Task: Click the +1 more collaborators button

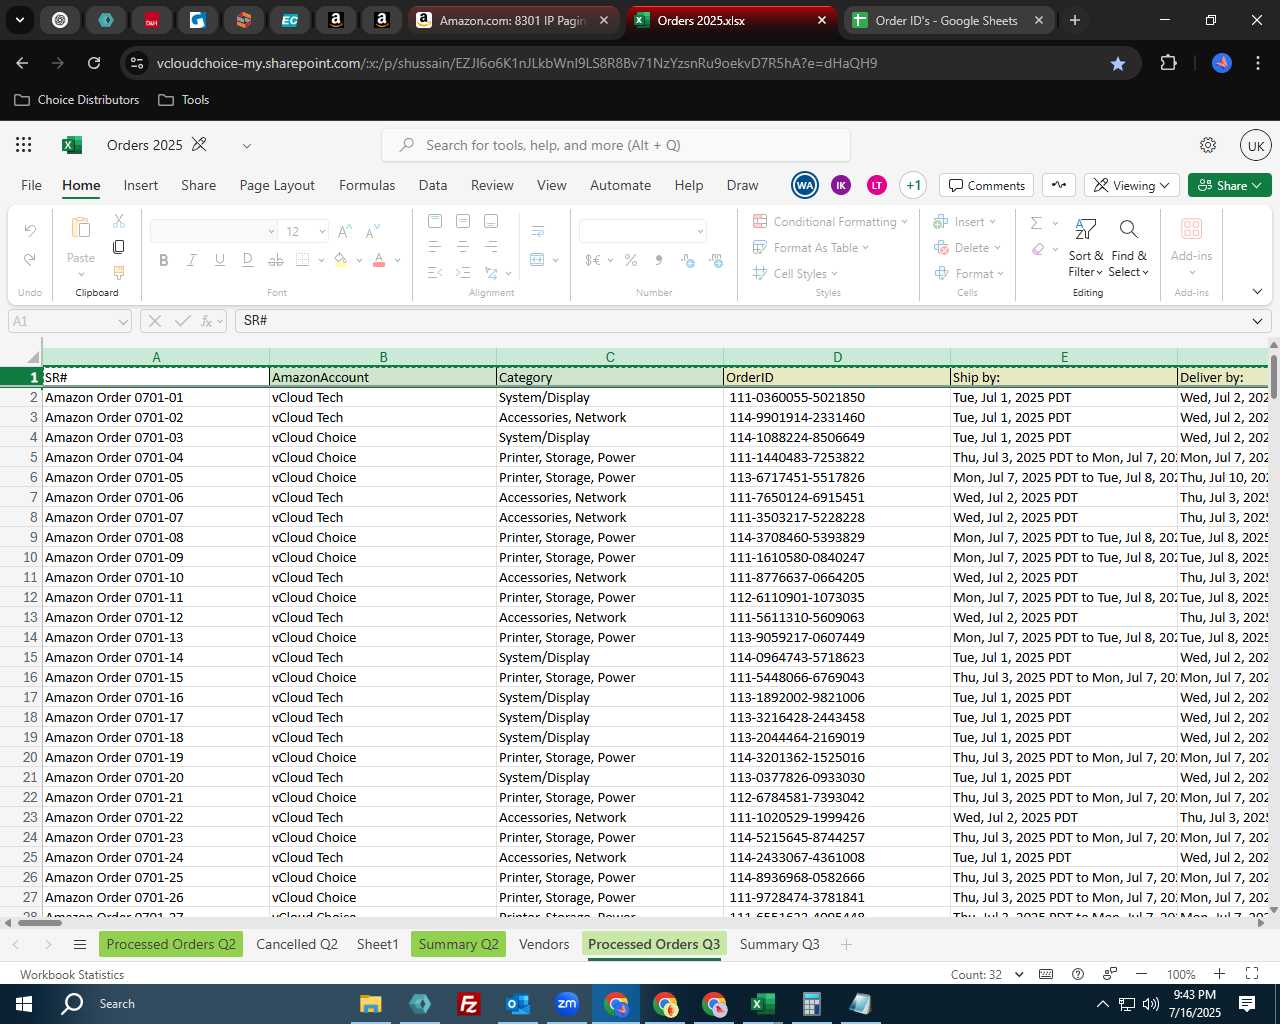Action: coord(913,185)
